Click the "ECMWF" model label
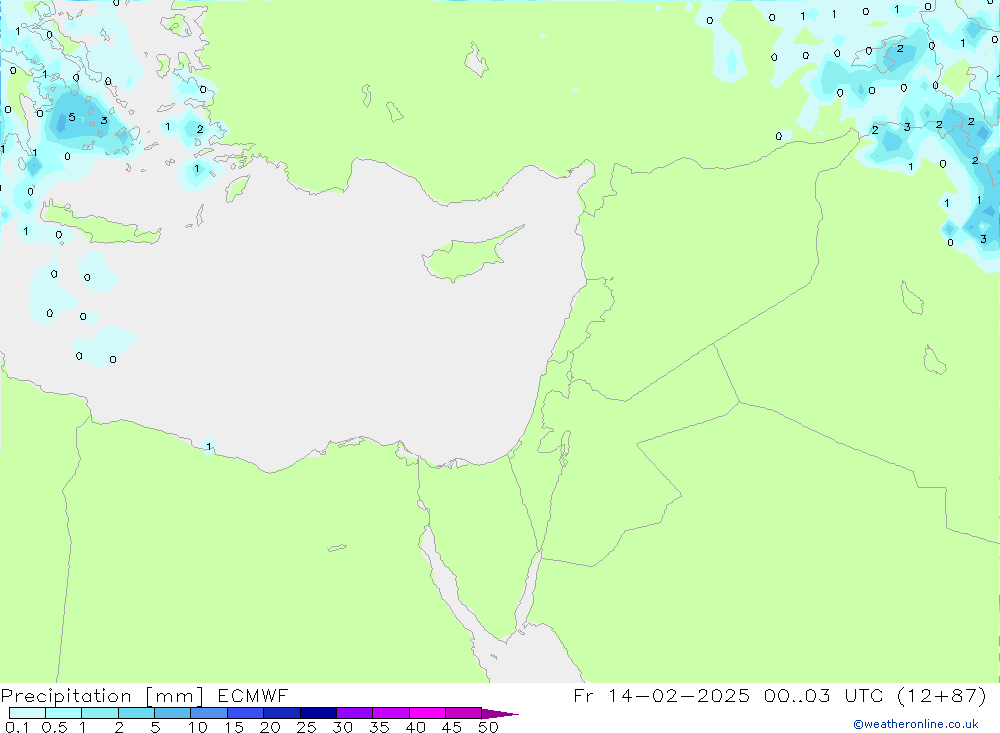The width and height of the screenshot is (1000, 733). pyautogui.click(x=253, y=695)
